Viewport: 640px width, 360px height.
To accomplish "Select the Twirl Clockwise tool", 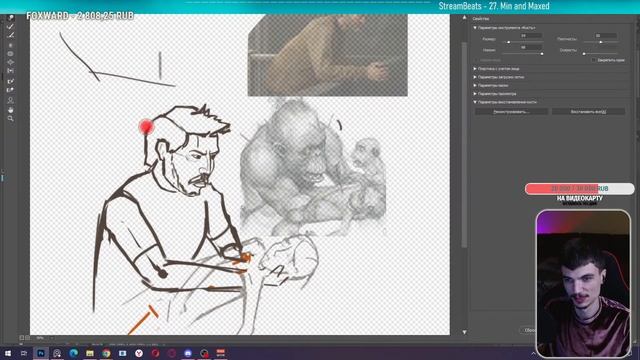I will tap(11, 45).
